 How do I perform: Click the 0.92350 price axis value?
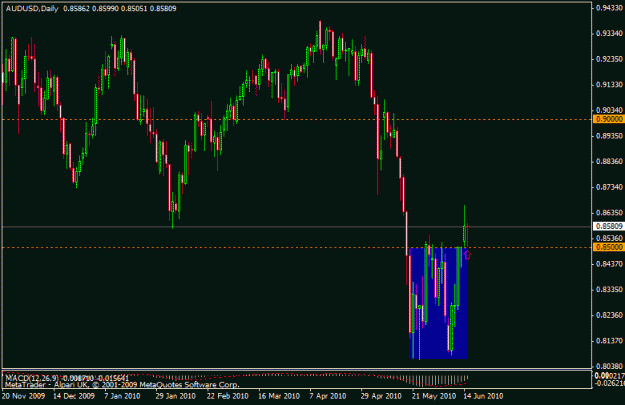pos(609,59)
